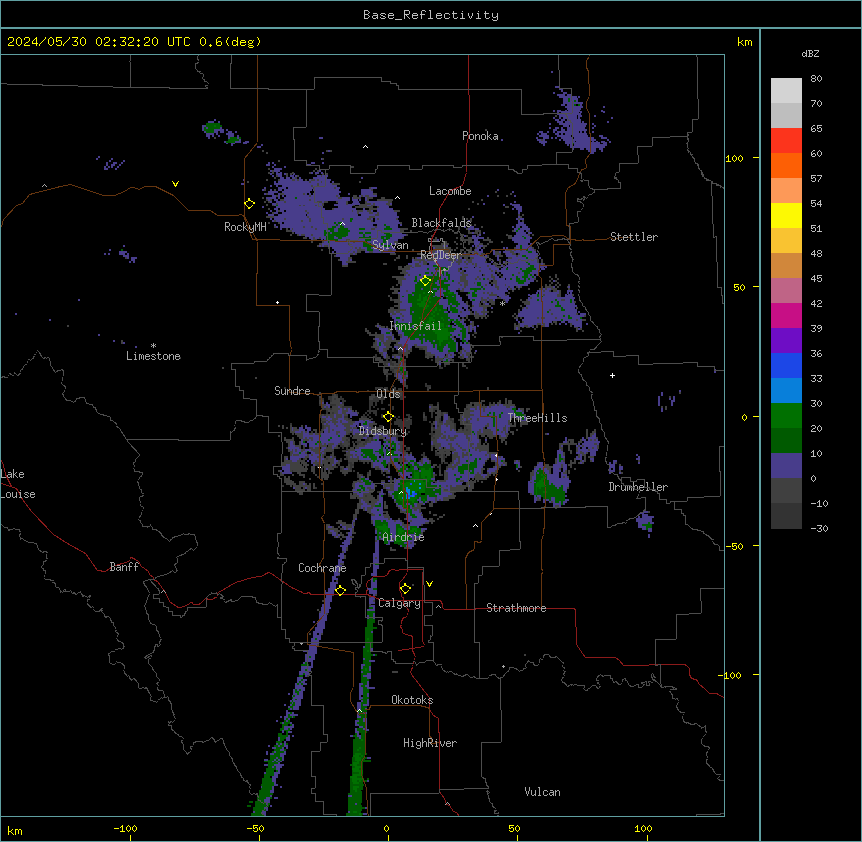
Task: Select the yellow 51-54 dBZ legend swatch
Action: 786,216
